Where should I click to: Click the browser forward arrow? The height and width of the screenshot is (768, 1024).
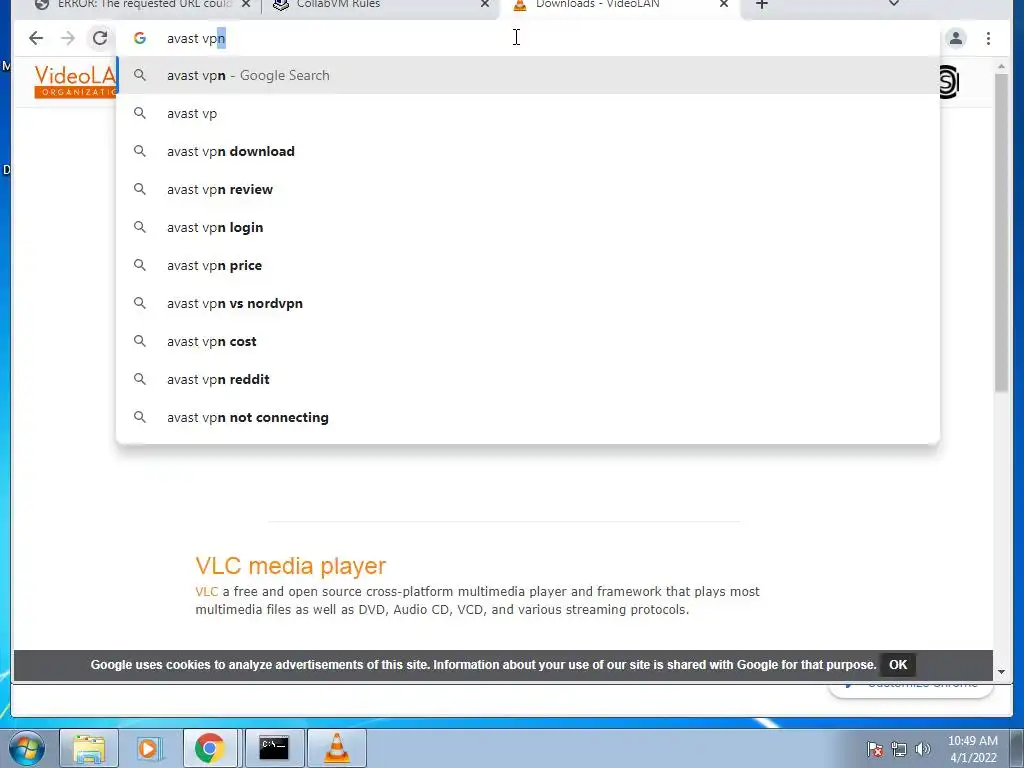pos(68,38)
